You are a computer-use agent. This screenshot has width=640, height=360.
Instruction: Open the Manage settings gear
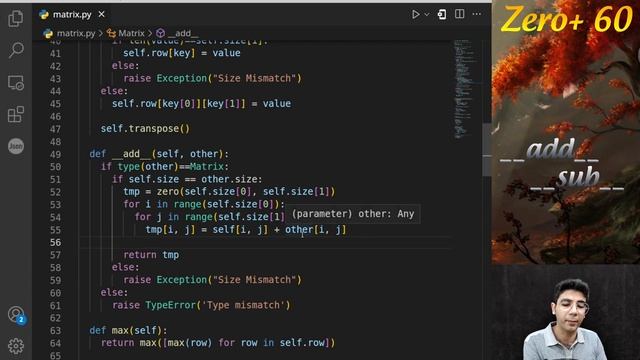(x=16, y=346)
